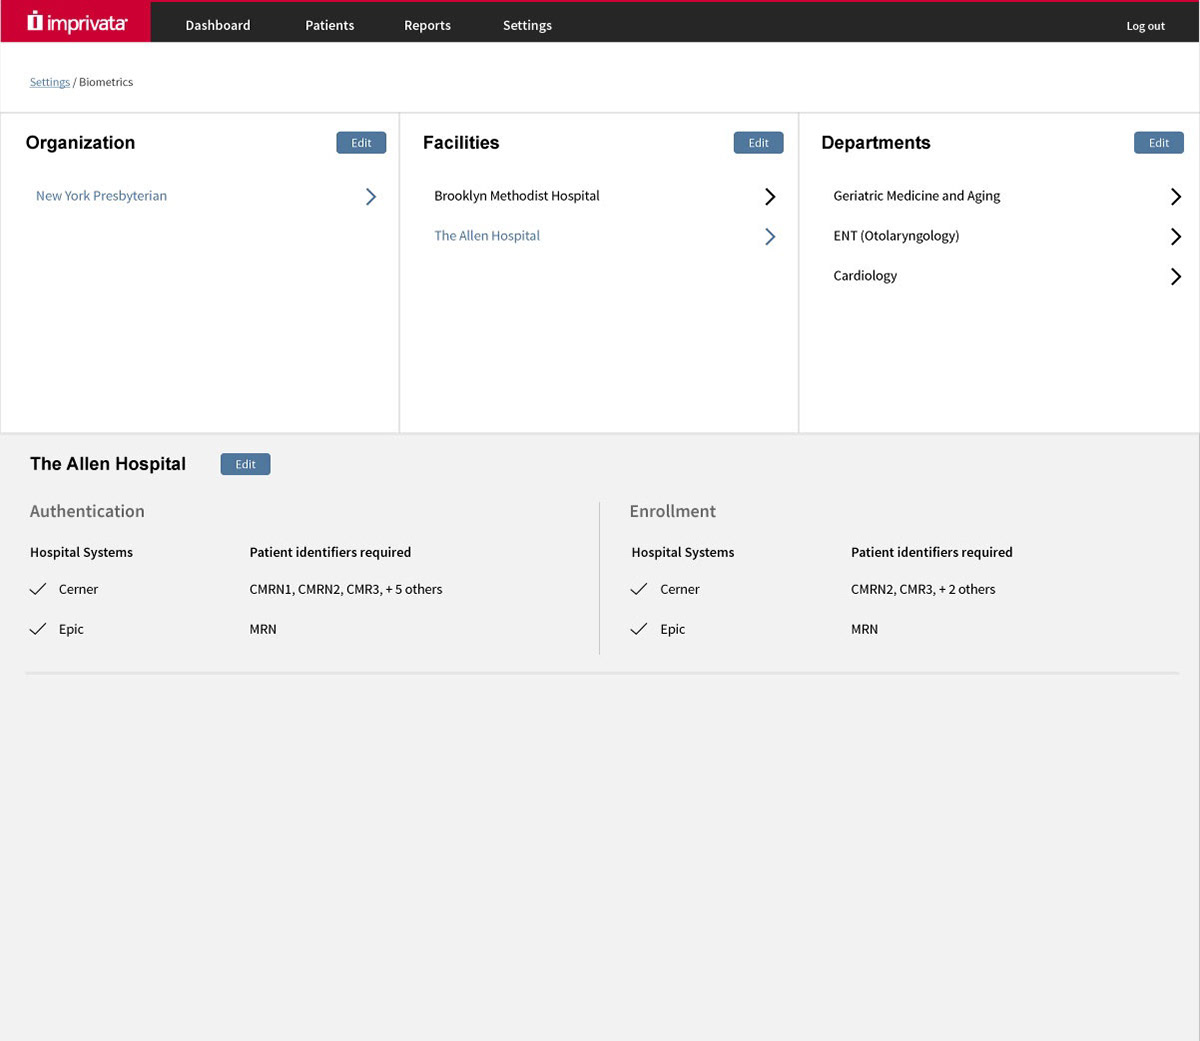Image resolution: width=1200 pixels, height=1041 pixels.
Task: Expand ENT (Otolaryngology) chevron
Action: (x=1176, y=237)
